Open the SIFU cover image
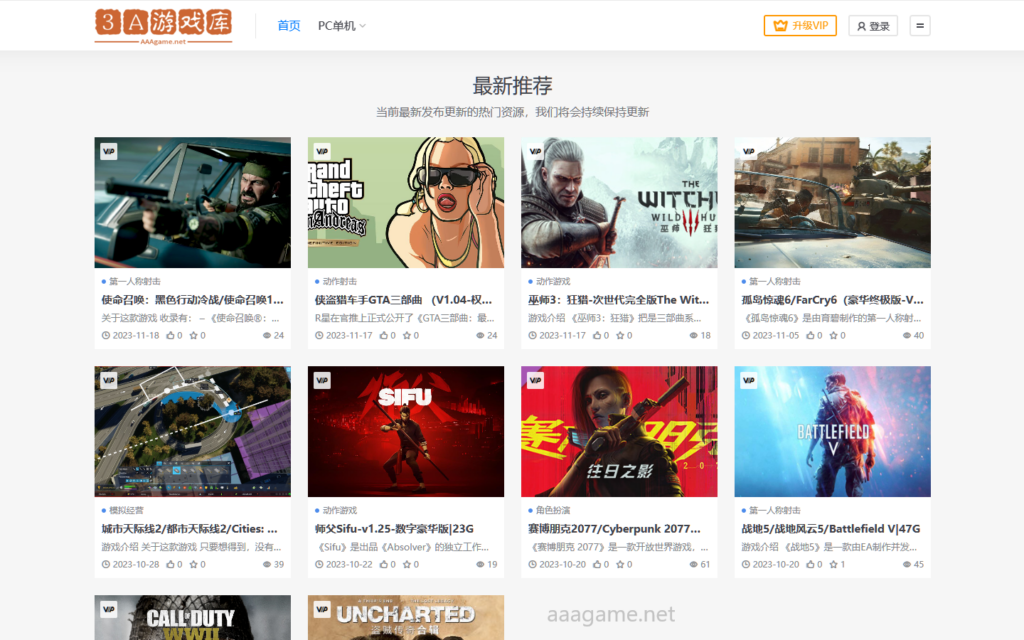Image resolution: width=1024 pixels, height=640 pixels. pos(406,431)
